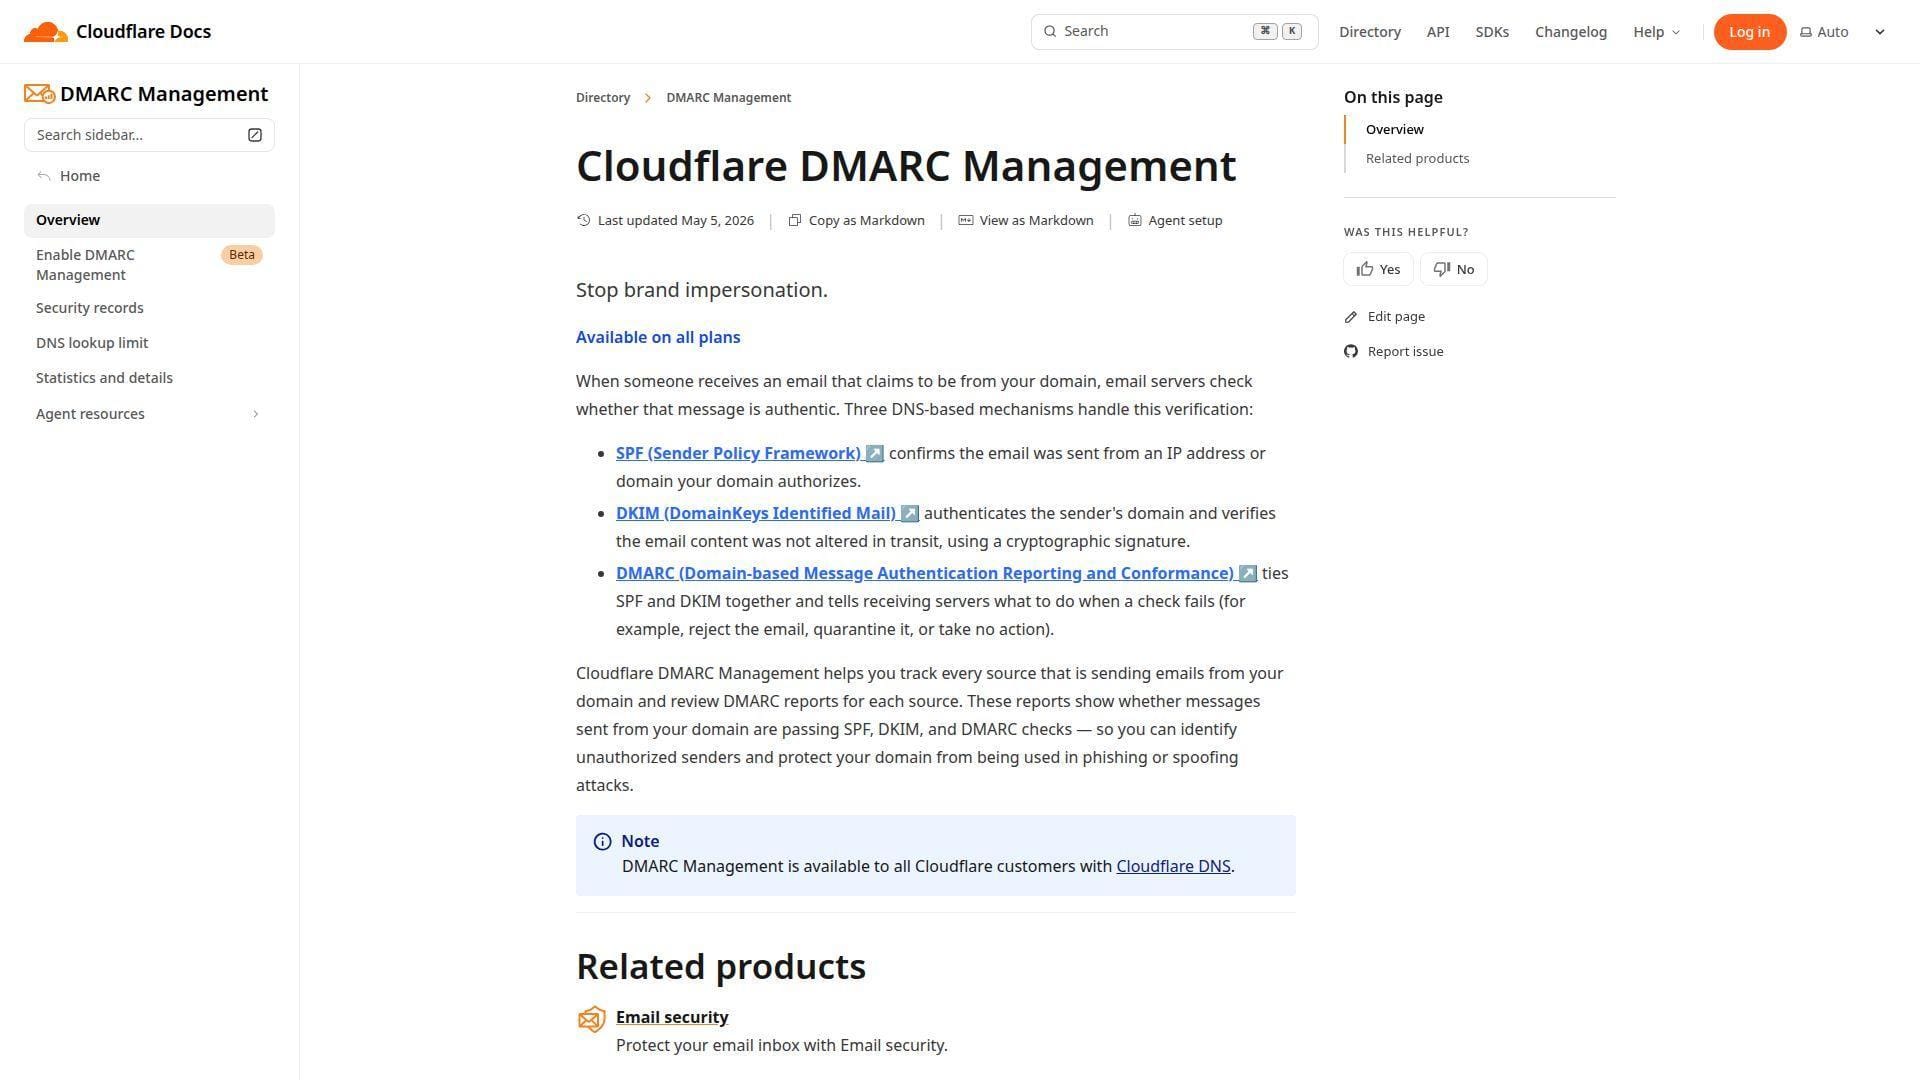Open Enable DMARC Management sidebar page
Screen dimensions: 1920x1080
[149, 265]
